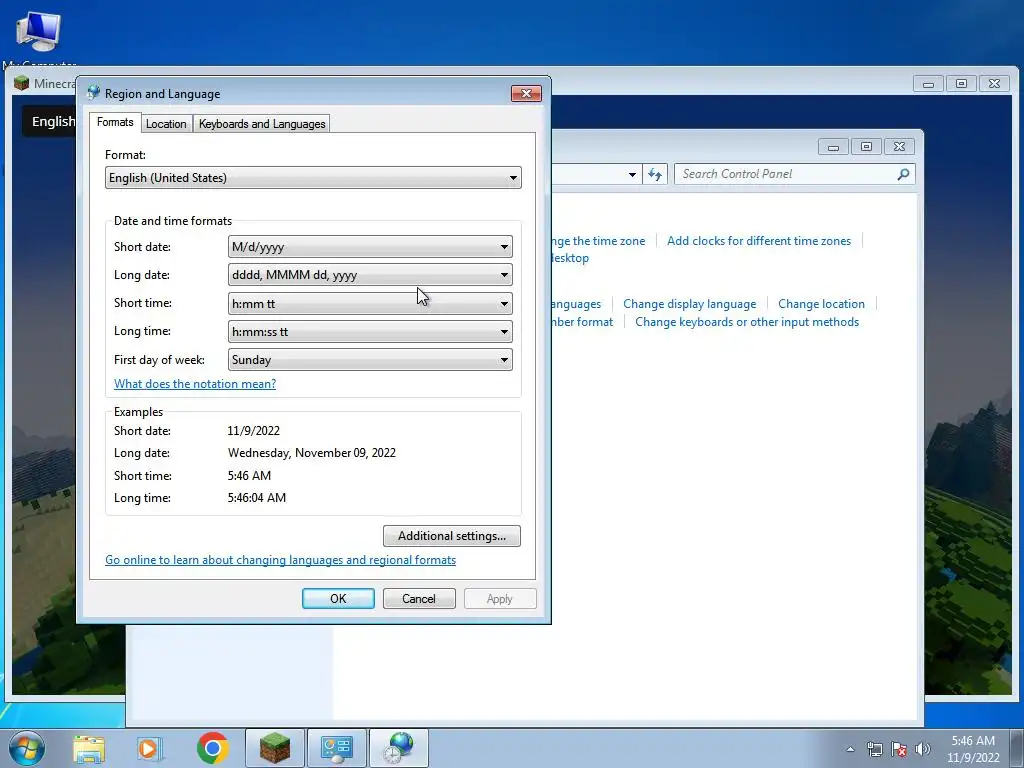The width and height of the screenshot is (1024, 768).
Task: Open the Short time format dropdown
Action: (x=370, y=304)
